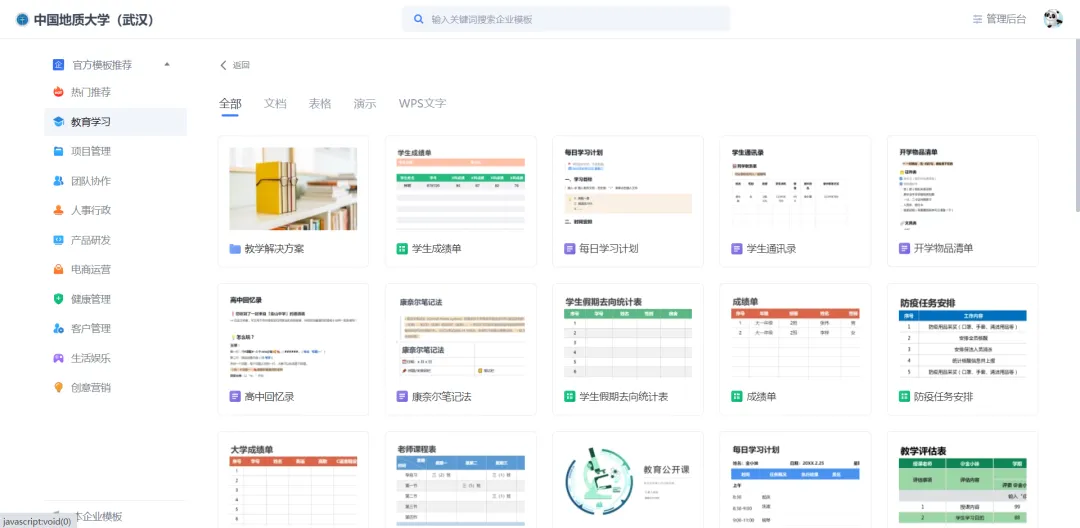Collapse the 官方模板推荐 section arrow
The image size is (1080, 528).
pos(167,65)
